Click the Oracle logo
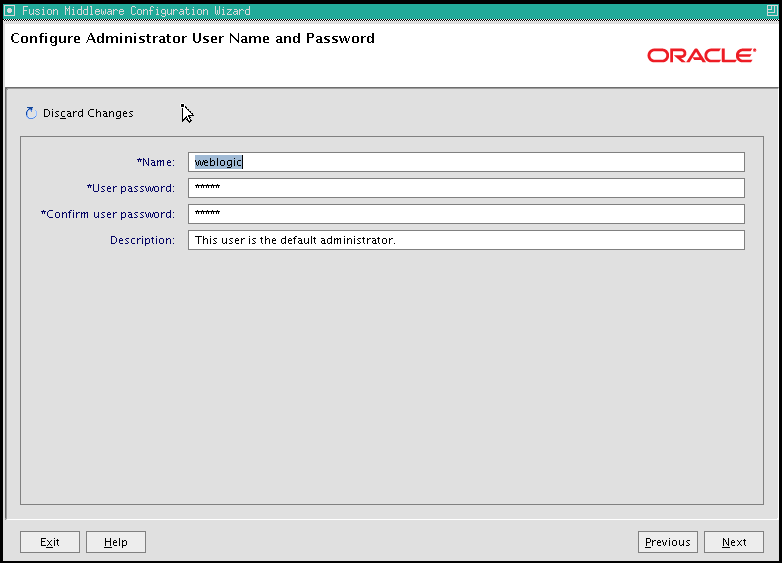782x563 pixels. tap(702, 55)
